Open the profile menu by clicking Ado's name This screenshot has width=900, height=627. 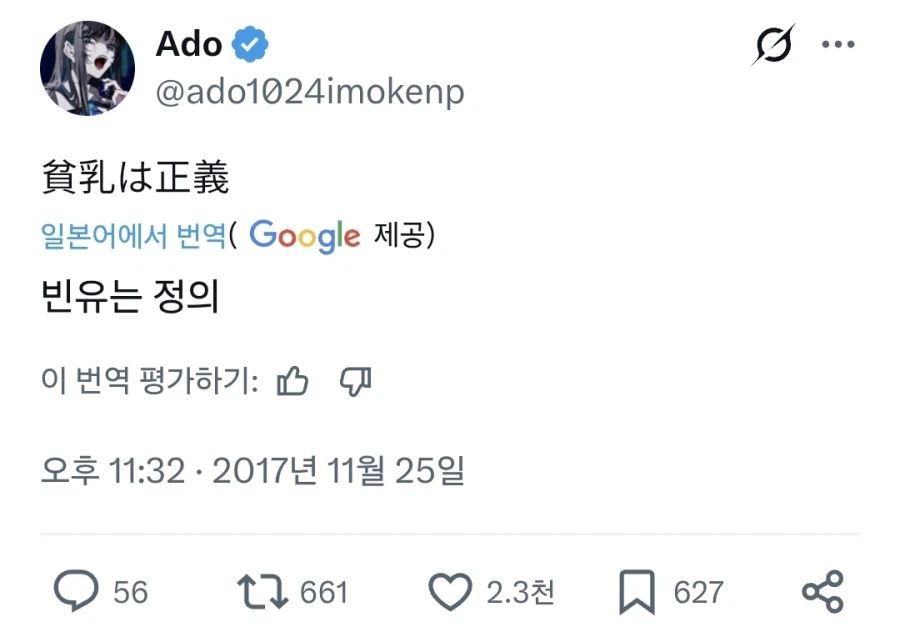[190, 44]
